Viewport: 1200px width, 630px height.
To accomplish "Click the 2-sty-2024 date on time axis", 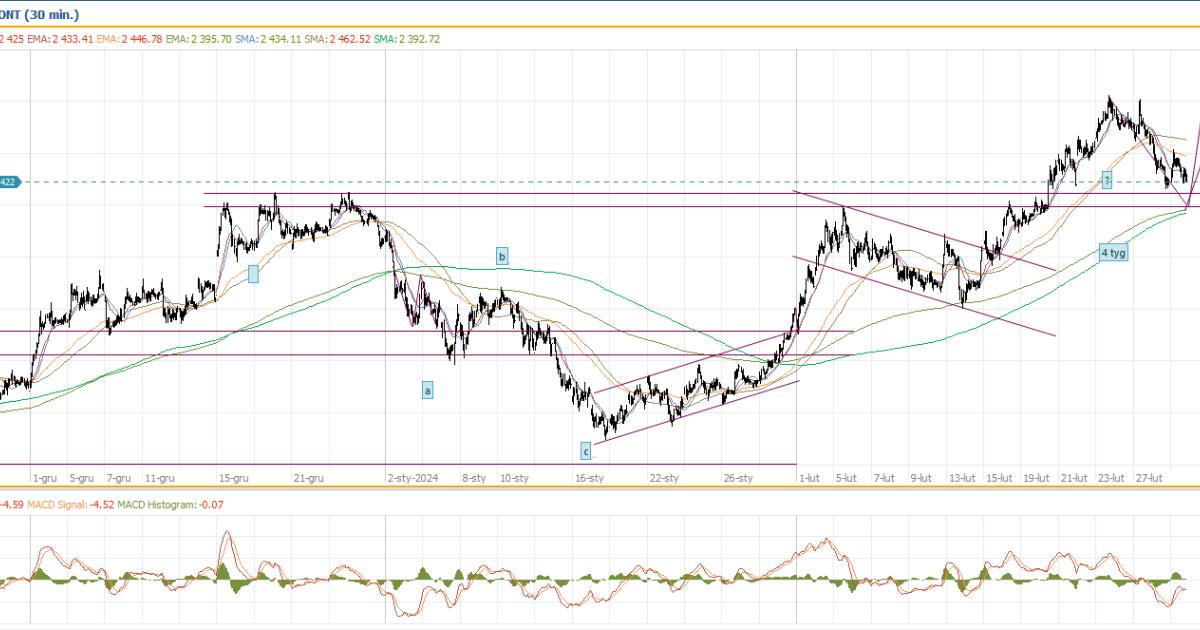I will click(413, 479).
